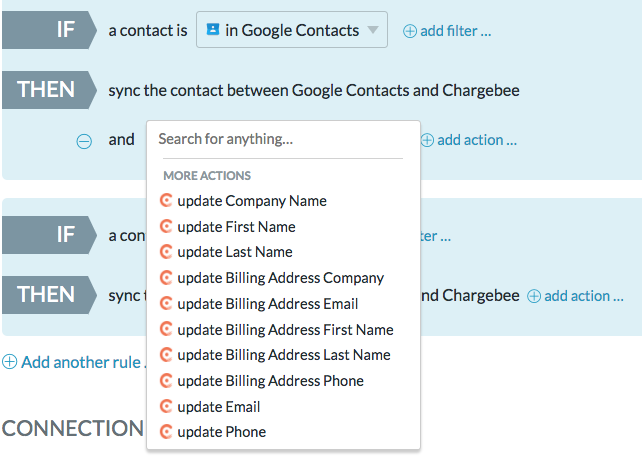642x457 pixels.
Task: Focus the 'Search for anything...' field
Action: tap(283, 139)
